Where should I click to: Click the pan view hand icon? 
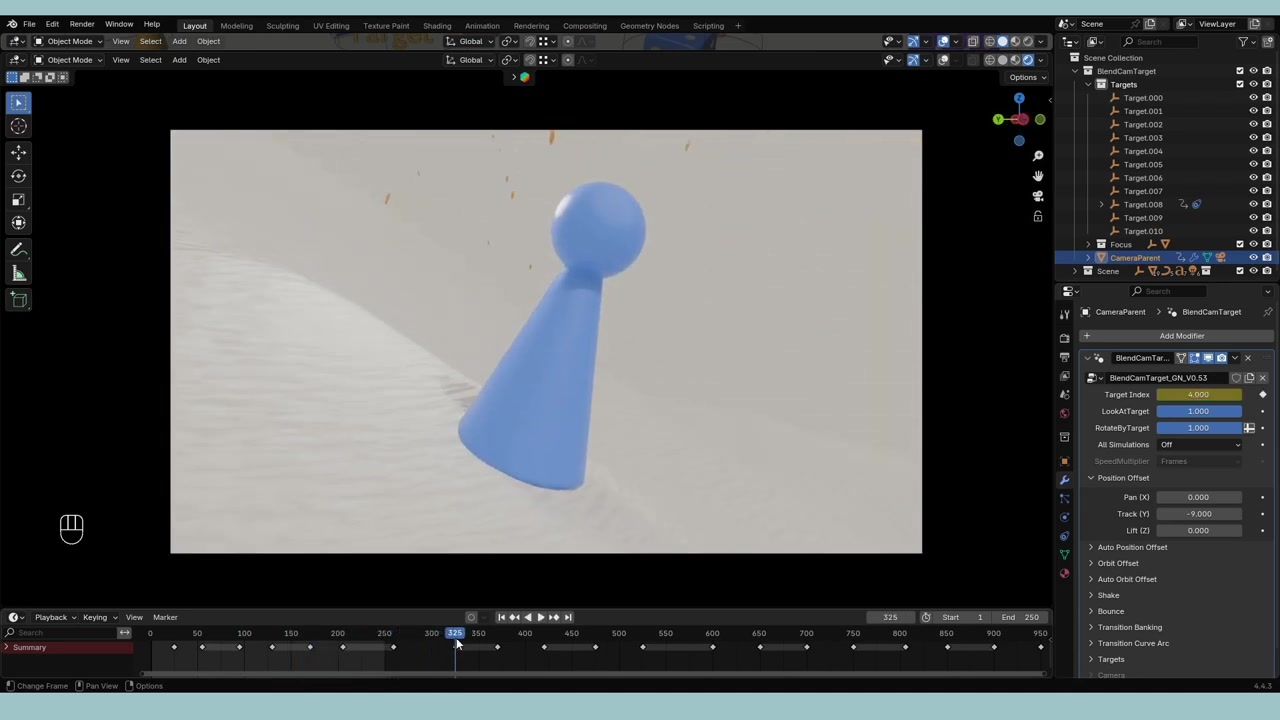1038,176
